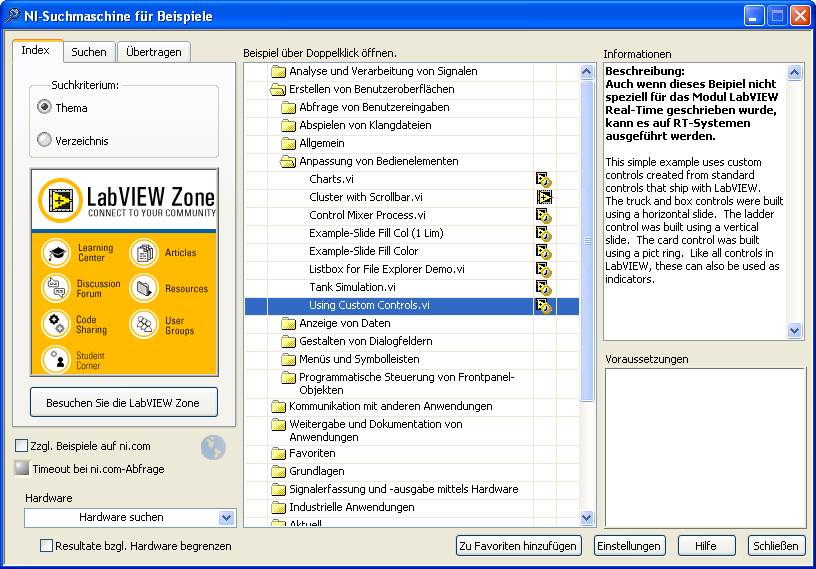Open the Hardware suchen dropdown
Viewport: 816px width, 569px height.
226,517
